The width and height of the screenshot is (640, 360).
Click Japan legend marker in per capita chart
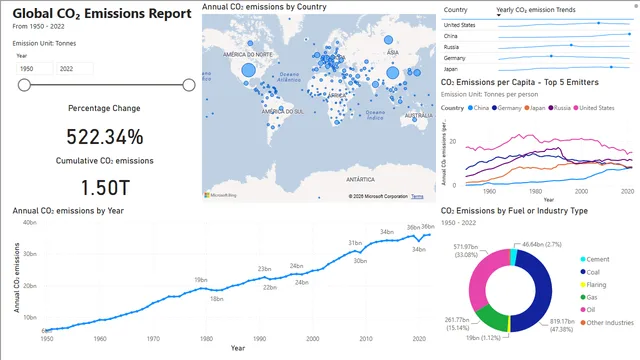coord(527,108)
